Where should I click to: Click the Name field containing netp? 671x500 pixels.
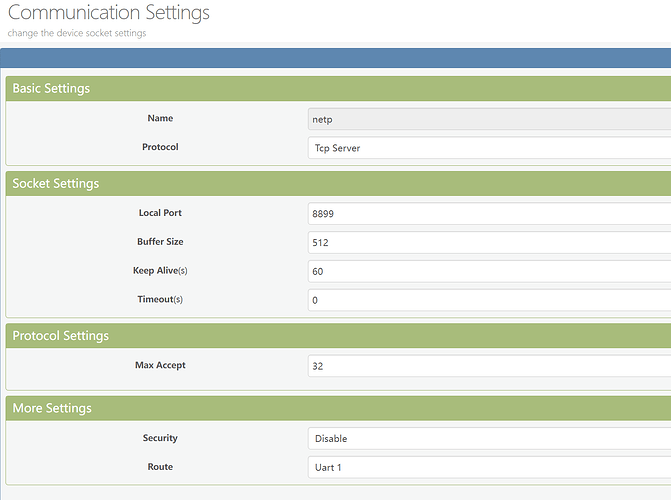[x=489, y=119]
